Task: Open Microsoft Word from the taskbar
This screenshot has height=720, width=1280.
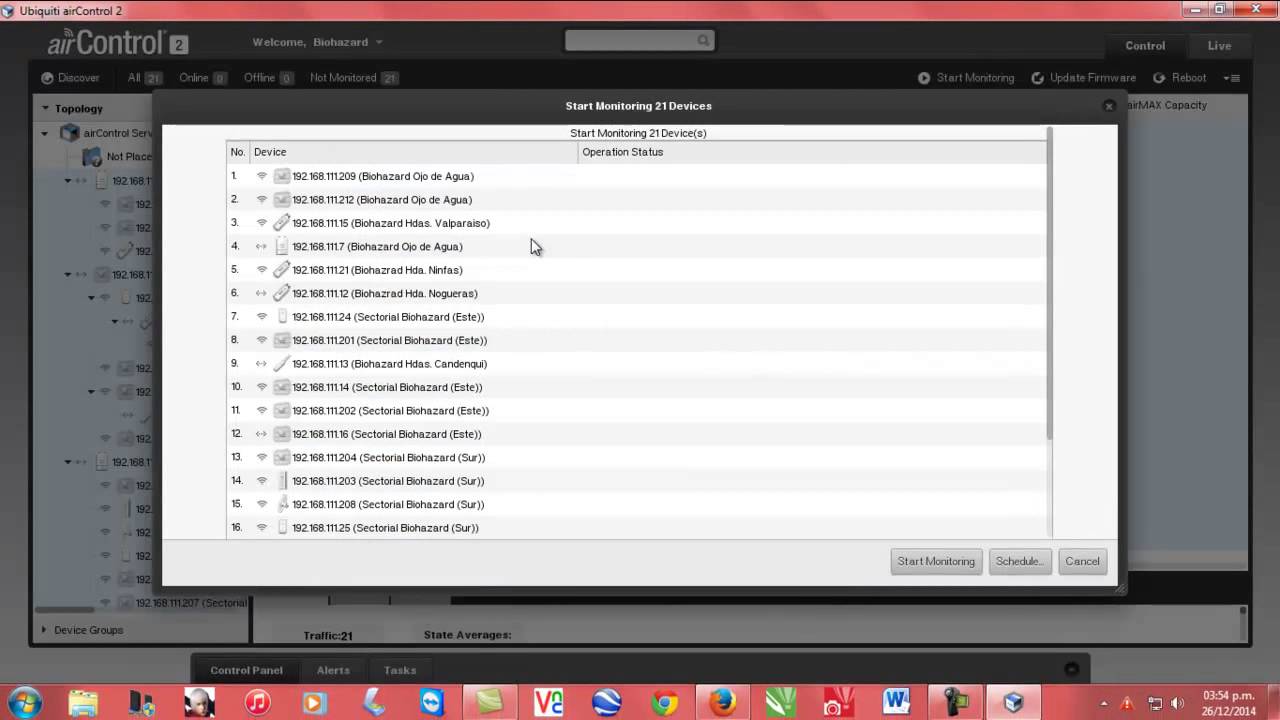Action: coord(896,703)
